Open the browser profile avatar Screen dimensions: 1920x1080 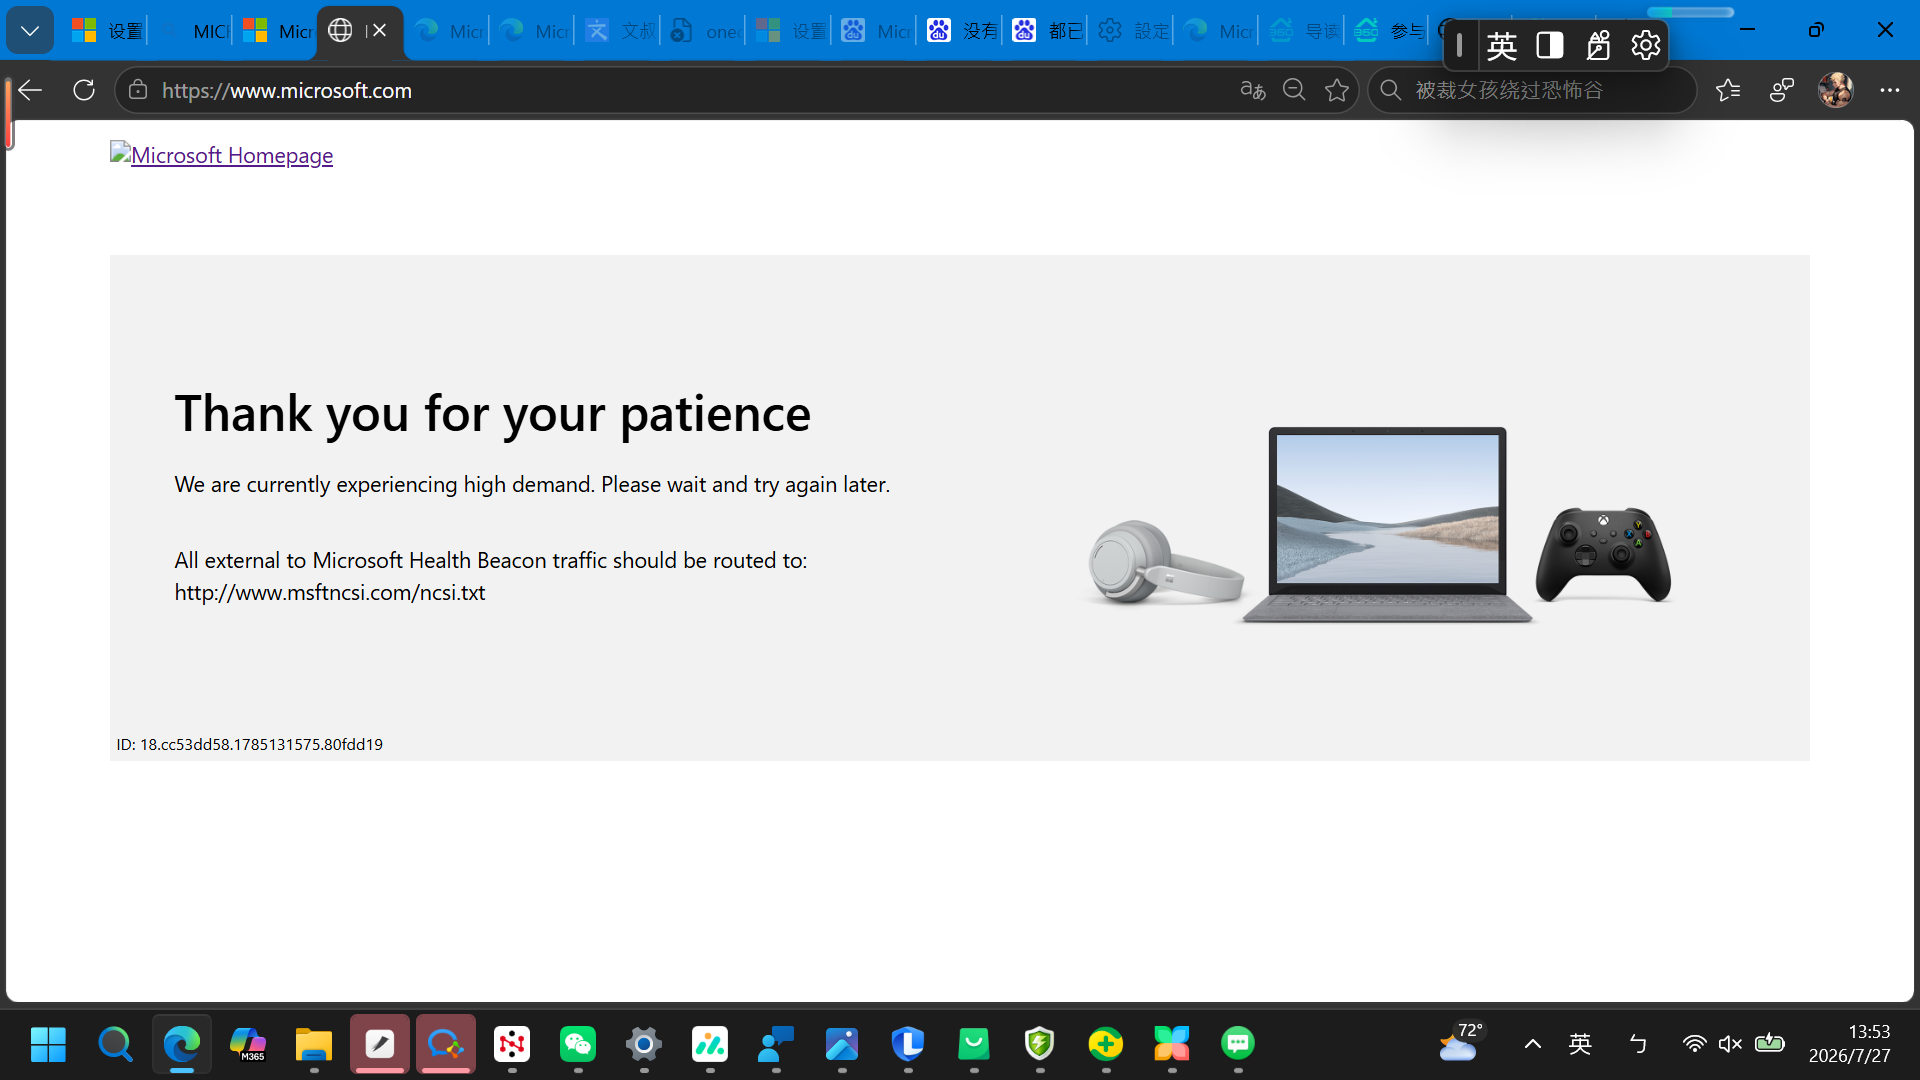(x=1835, y=90)
